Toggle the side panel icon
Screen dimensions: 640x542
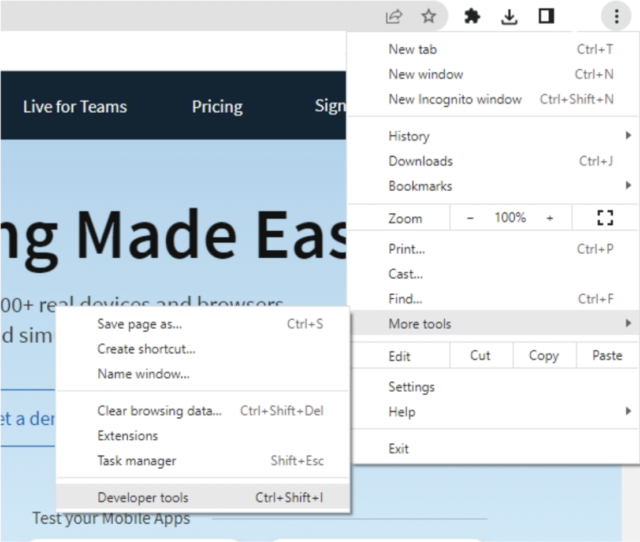(546, 16)
